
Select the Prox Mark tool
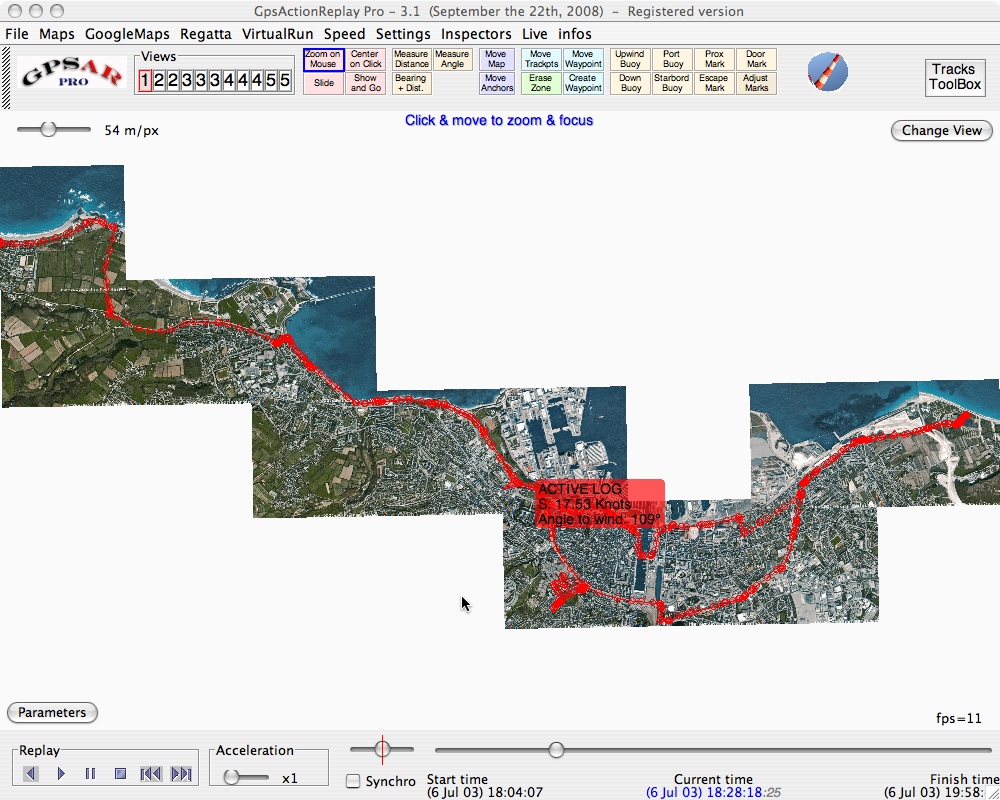pyautogui.click(x=714, y=59)
